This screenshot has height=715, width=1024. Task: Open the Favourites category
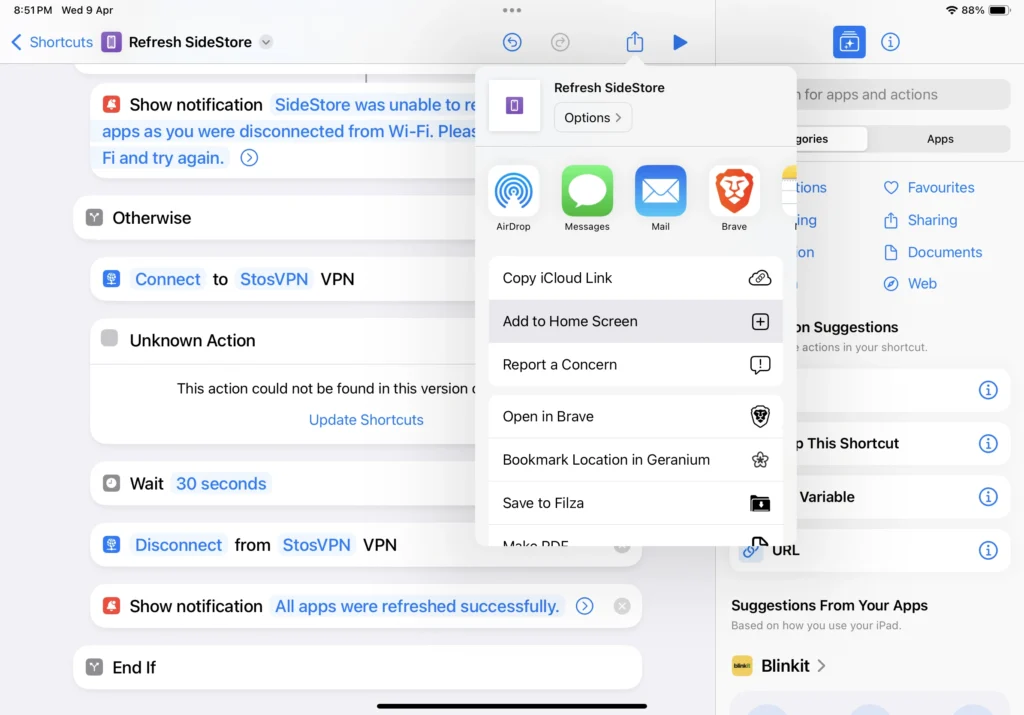929,188
